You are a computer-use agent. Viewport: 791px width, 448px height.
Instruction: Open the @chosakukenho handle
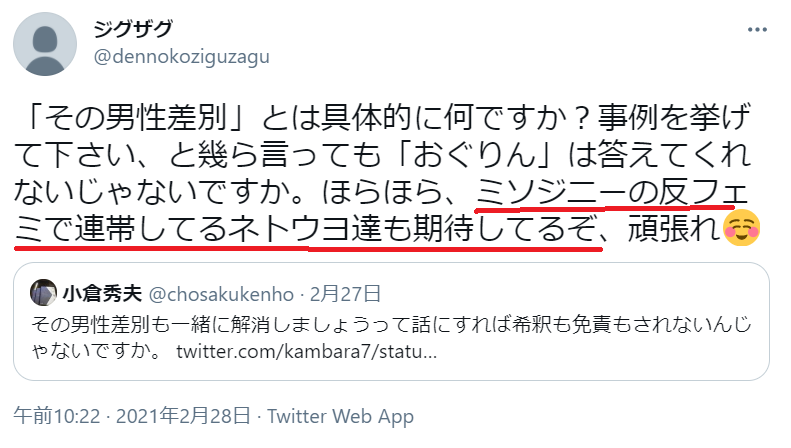click(x=221, y=294)
